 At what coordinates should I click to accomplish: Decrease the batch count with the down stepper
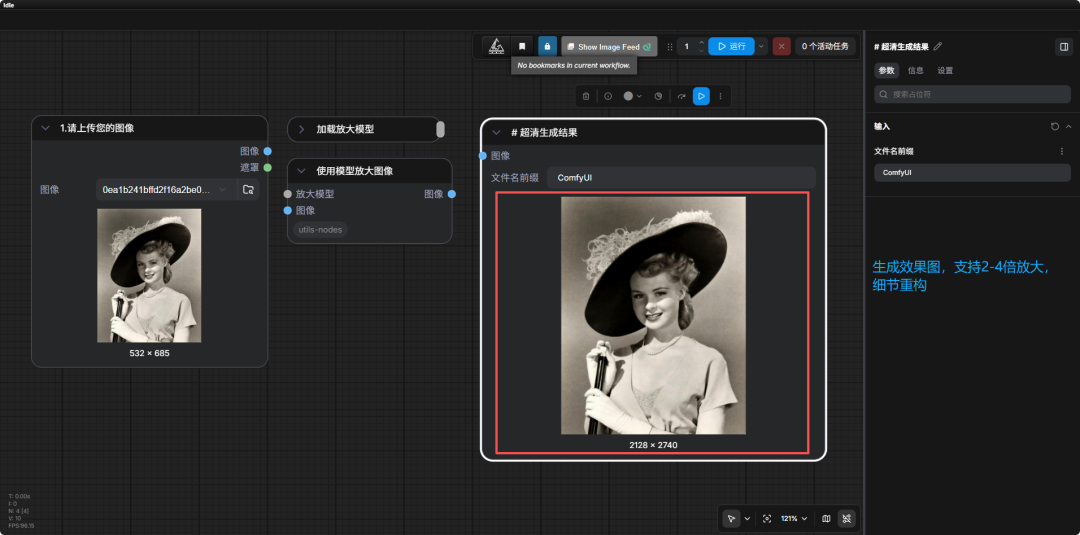(x=701, y=50)
